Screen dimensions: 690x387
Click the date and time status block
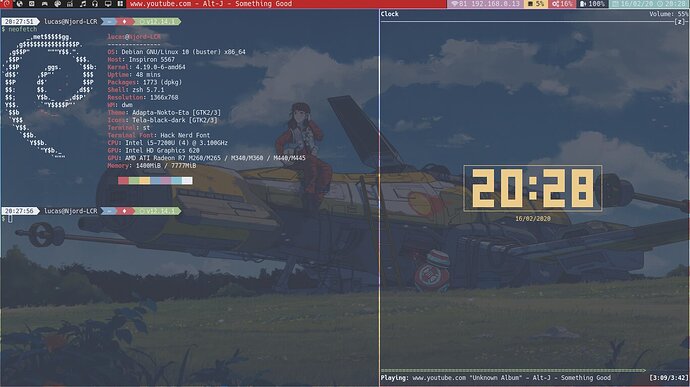tap(649, 4)
